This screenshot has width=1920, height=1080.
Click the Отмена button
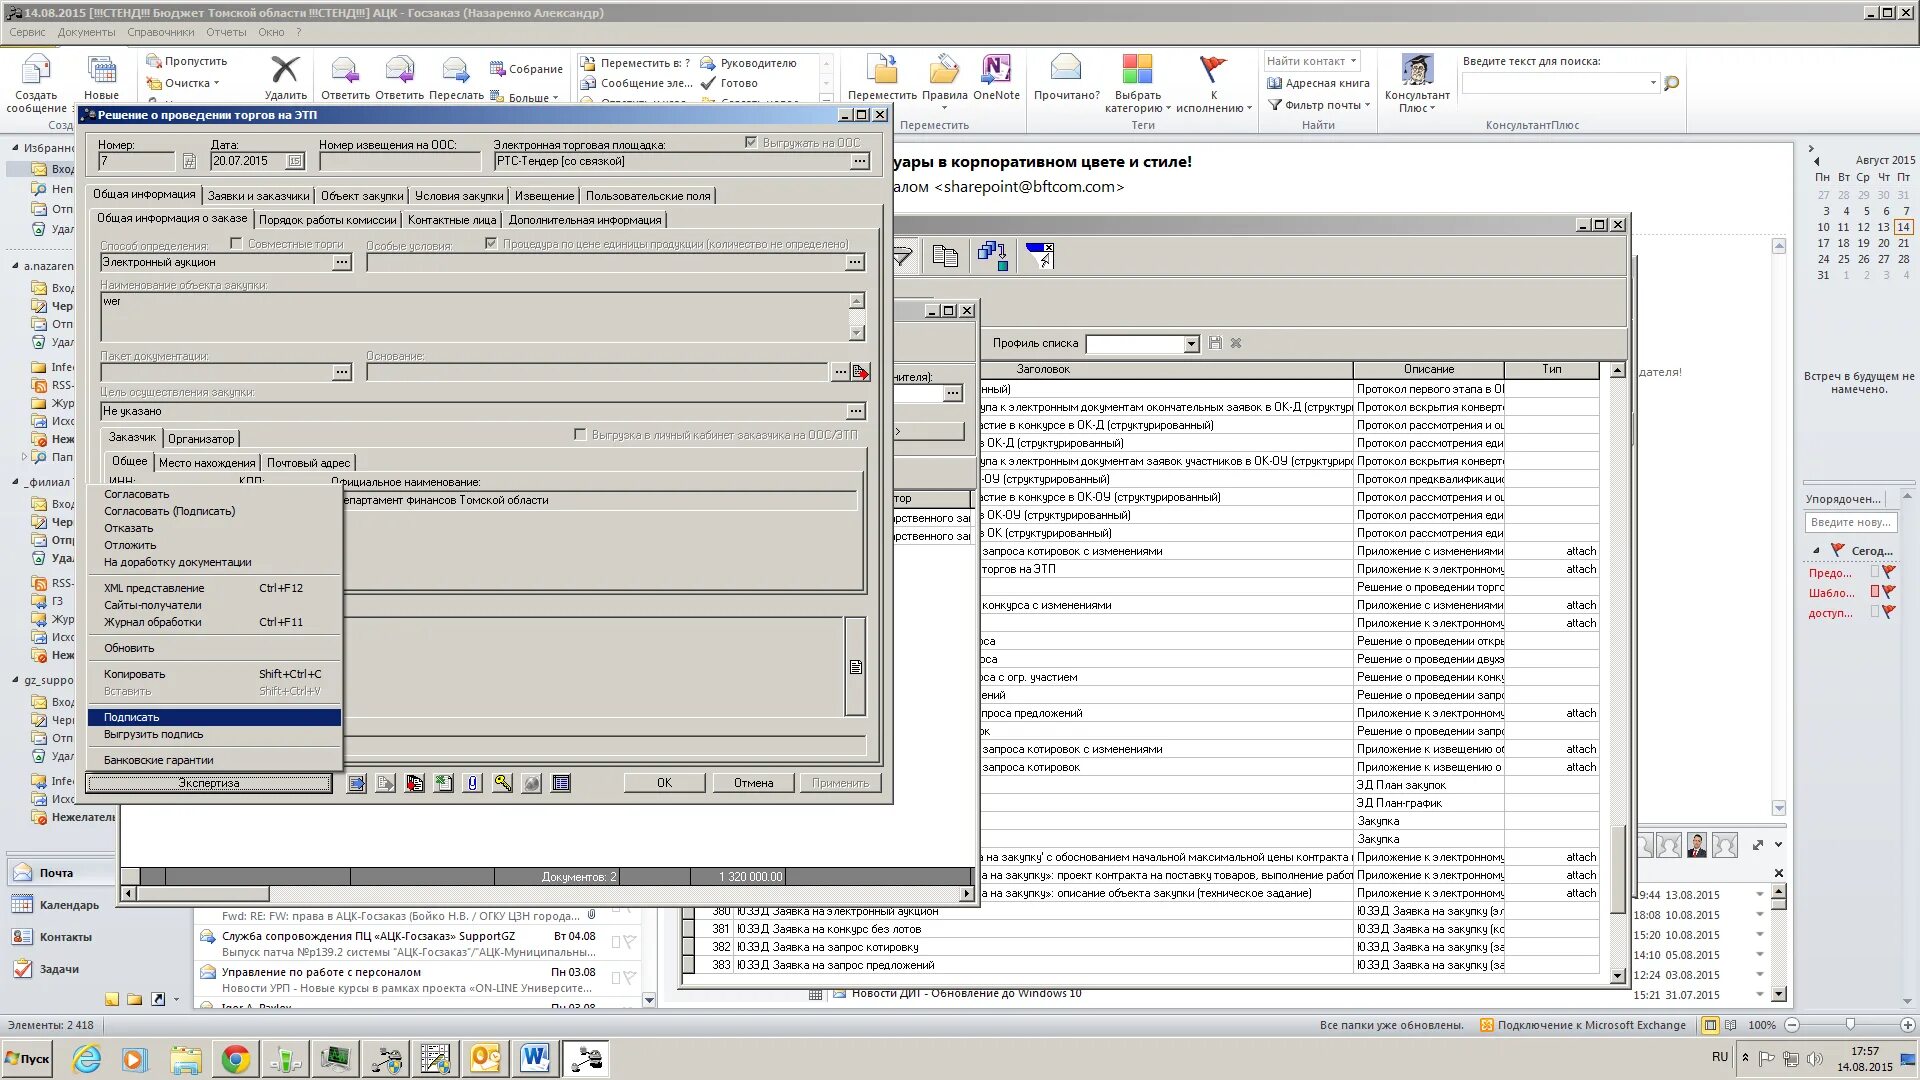point(753,783)
